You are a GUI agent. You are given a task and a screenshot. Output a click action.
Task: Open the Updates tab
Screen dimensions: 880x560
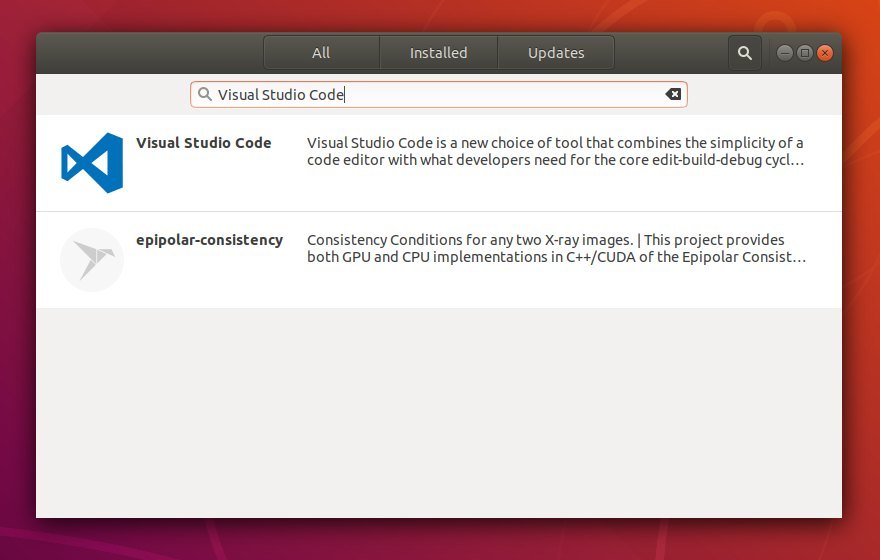point(556,53)
